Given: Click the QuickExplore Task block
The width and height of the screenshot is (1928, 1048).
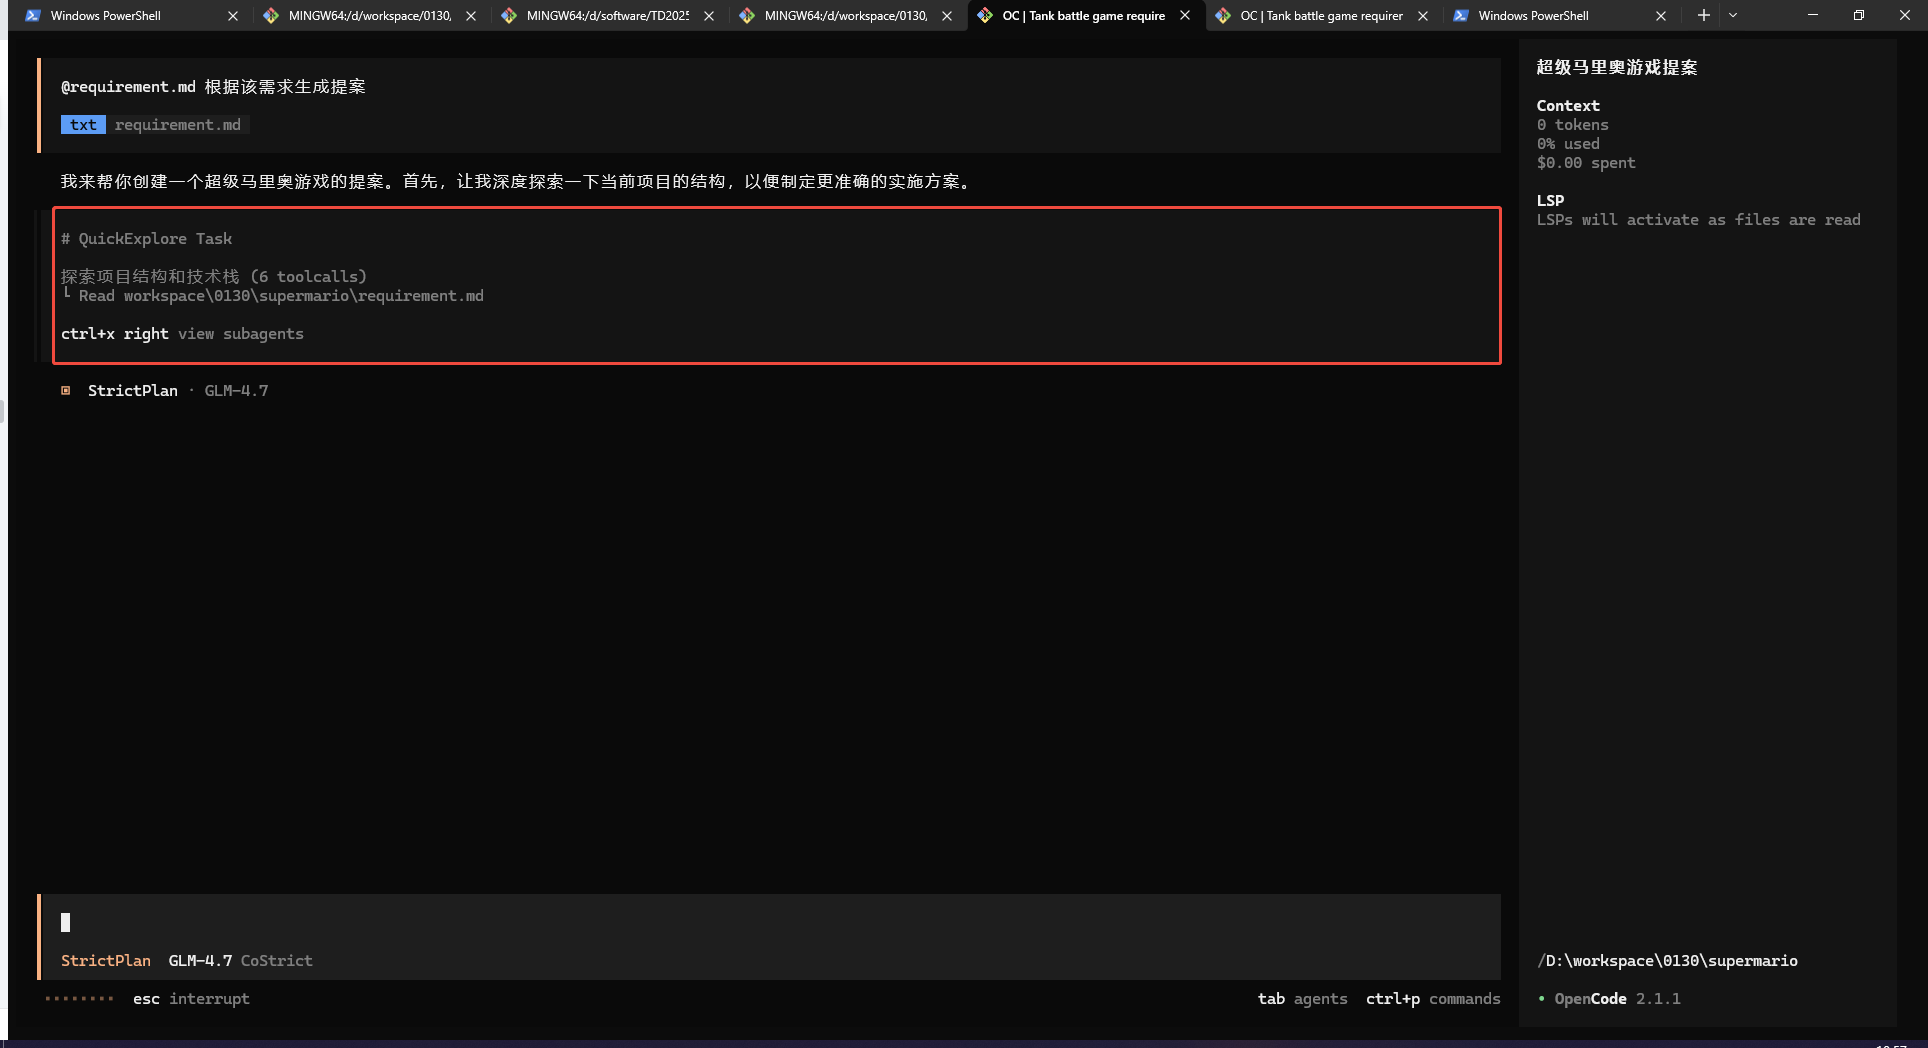Looking at the screenshot, I should (x=776, y=286).
